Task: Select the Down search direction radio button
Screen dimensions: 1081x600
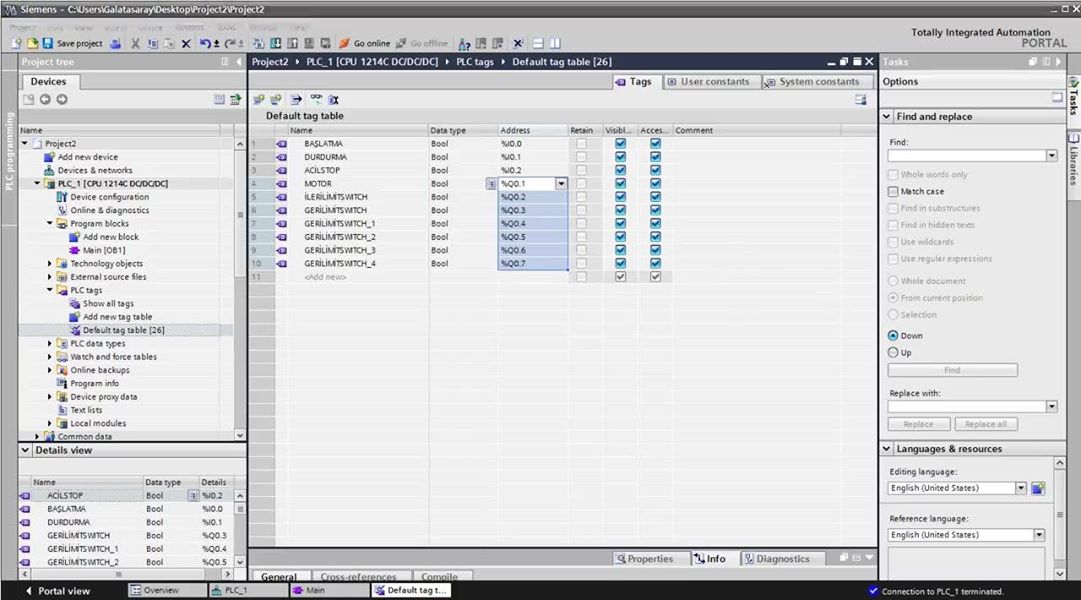Action: coord(893,336)
